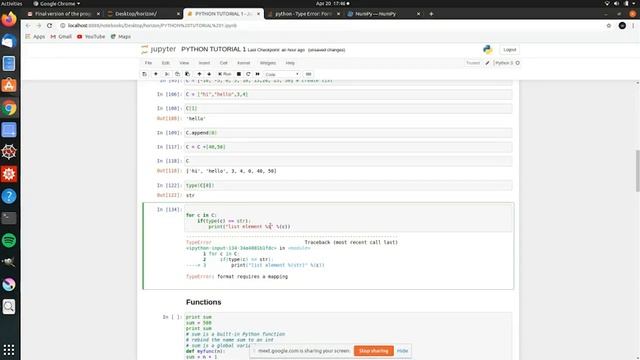This screenshot has height=360, width=640.
Task: Reload the current page
Action: tap(49, 25)
